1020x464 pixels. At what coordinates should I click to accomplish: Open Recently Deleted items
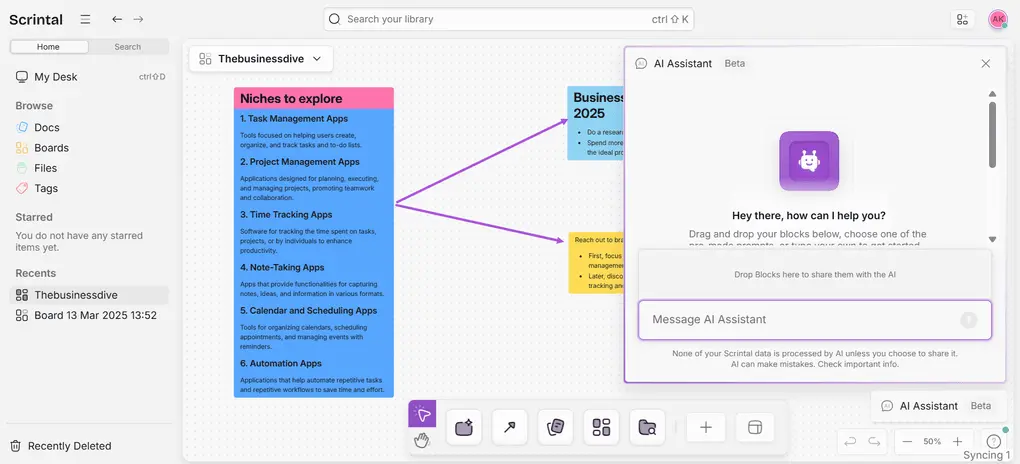(69, 446)
